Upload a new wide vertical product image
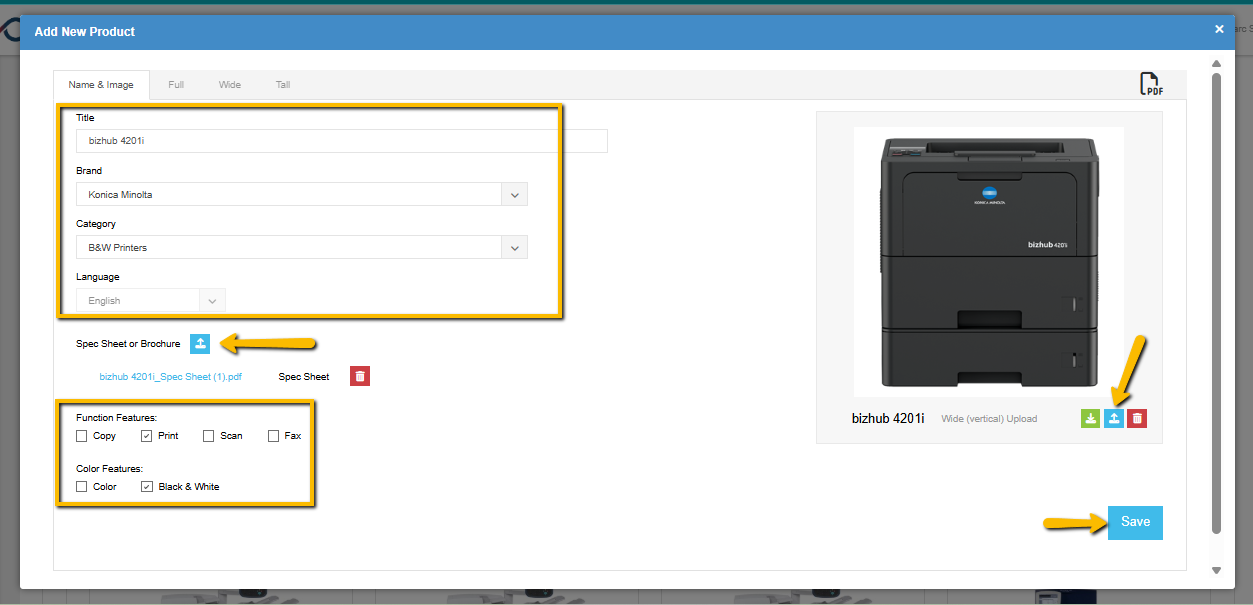This screenshot has height=605, width=1253. point(1114,418)
